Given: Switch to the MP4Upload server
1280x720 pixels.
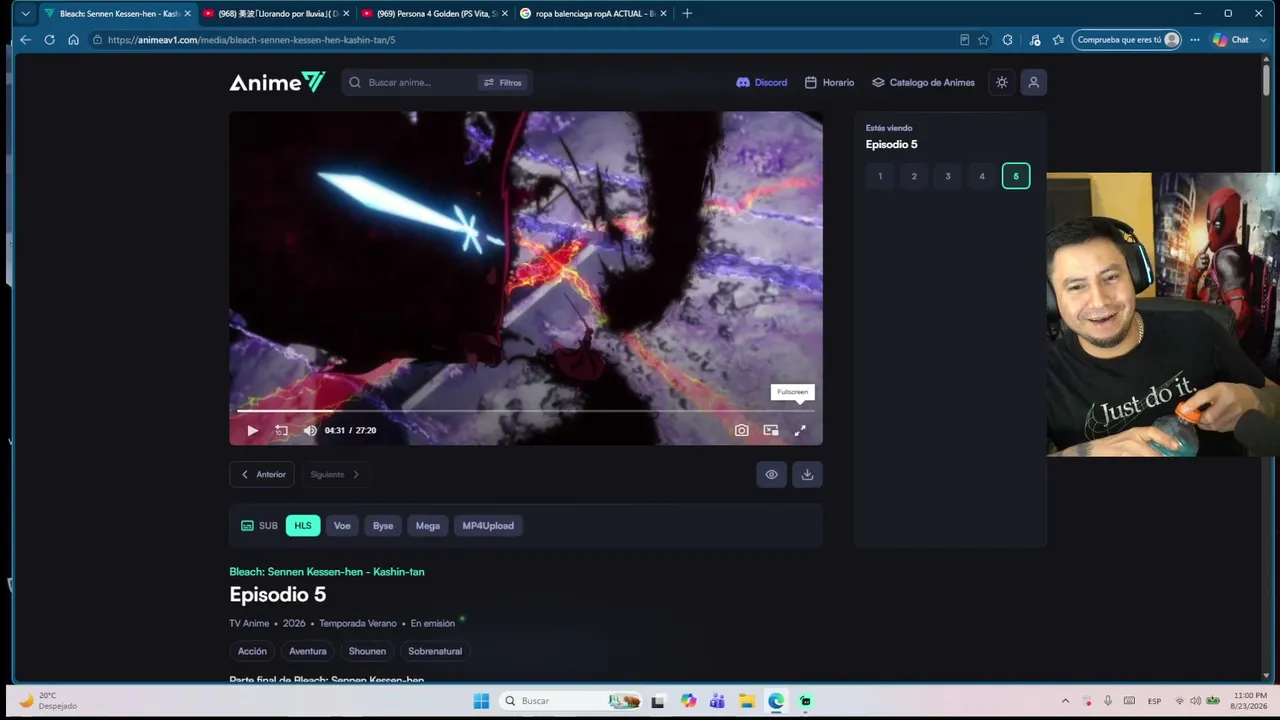Looking at the screenshot, I should [x=488, y=526].
